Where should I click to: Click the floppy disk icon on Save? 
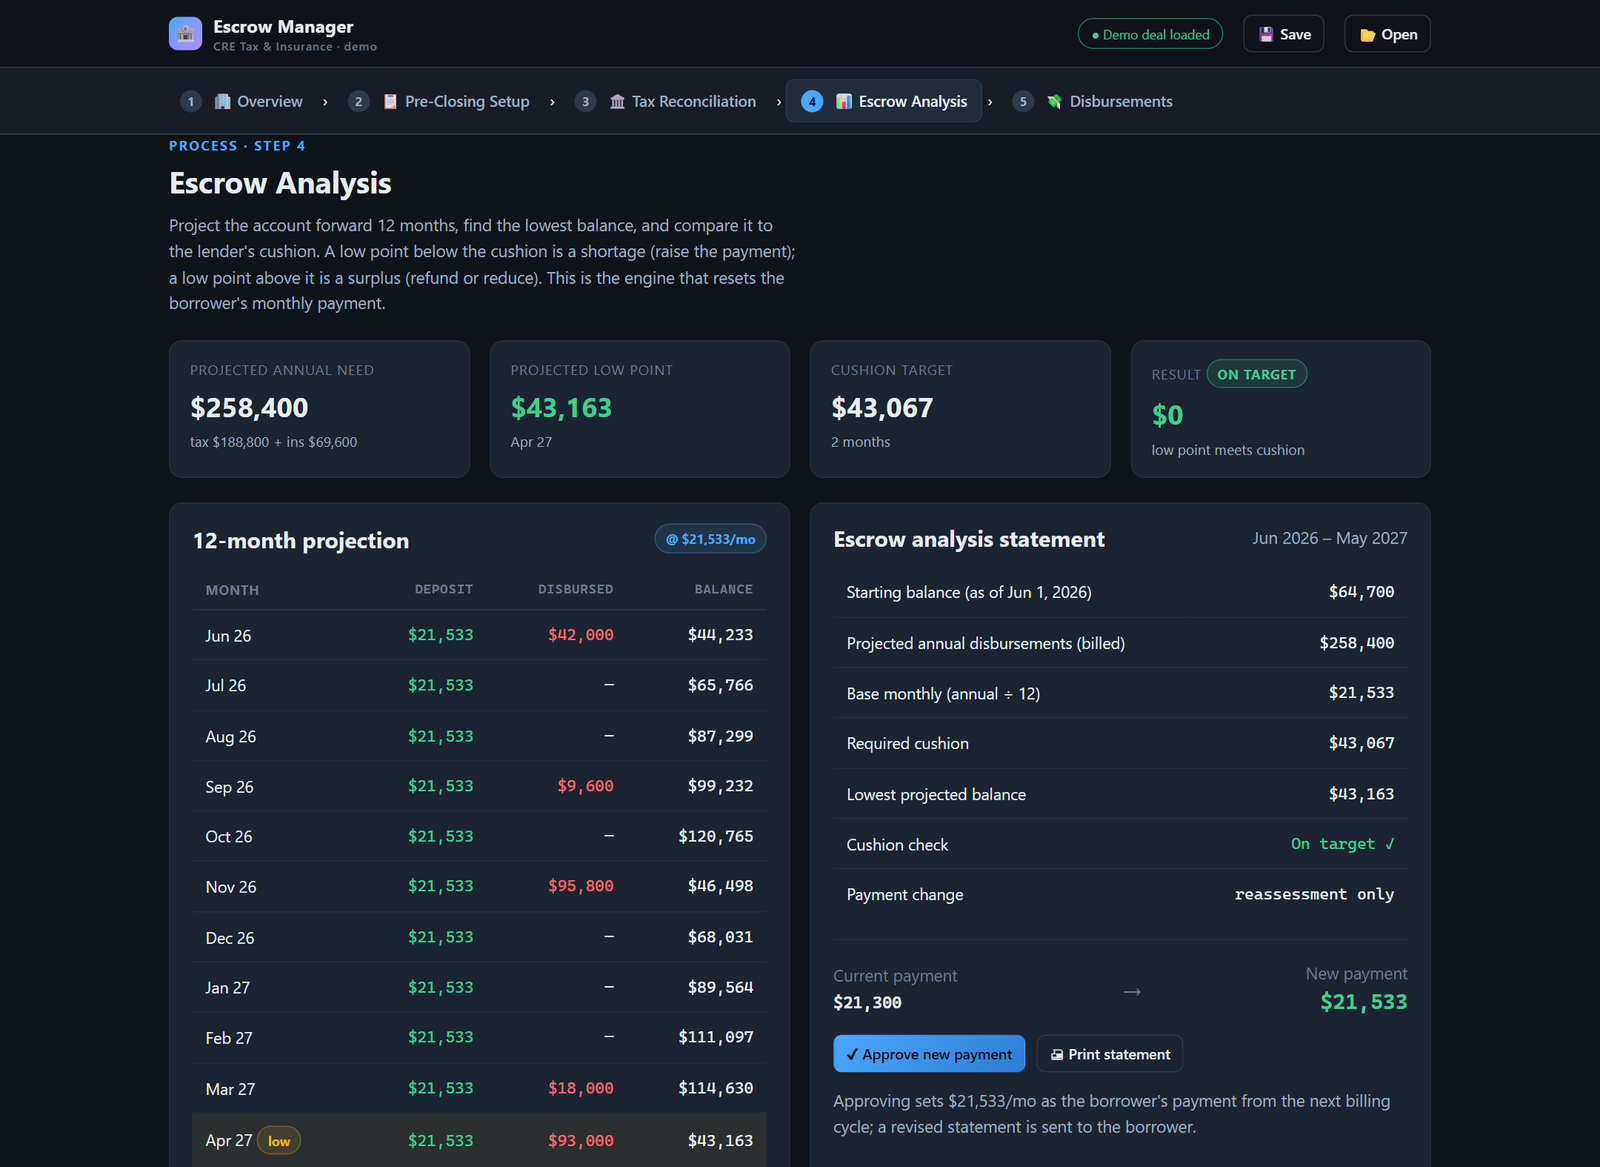(x=1266, y=34)
